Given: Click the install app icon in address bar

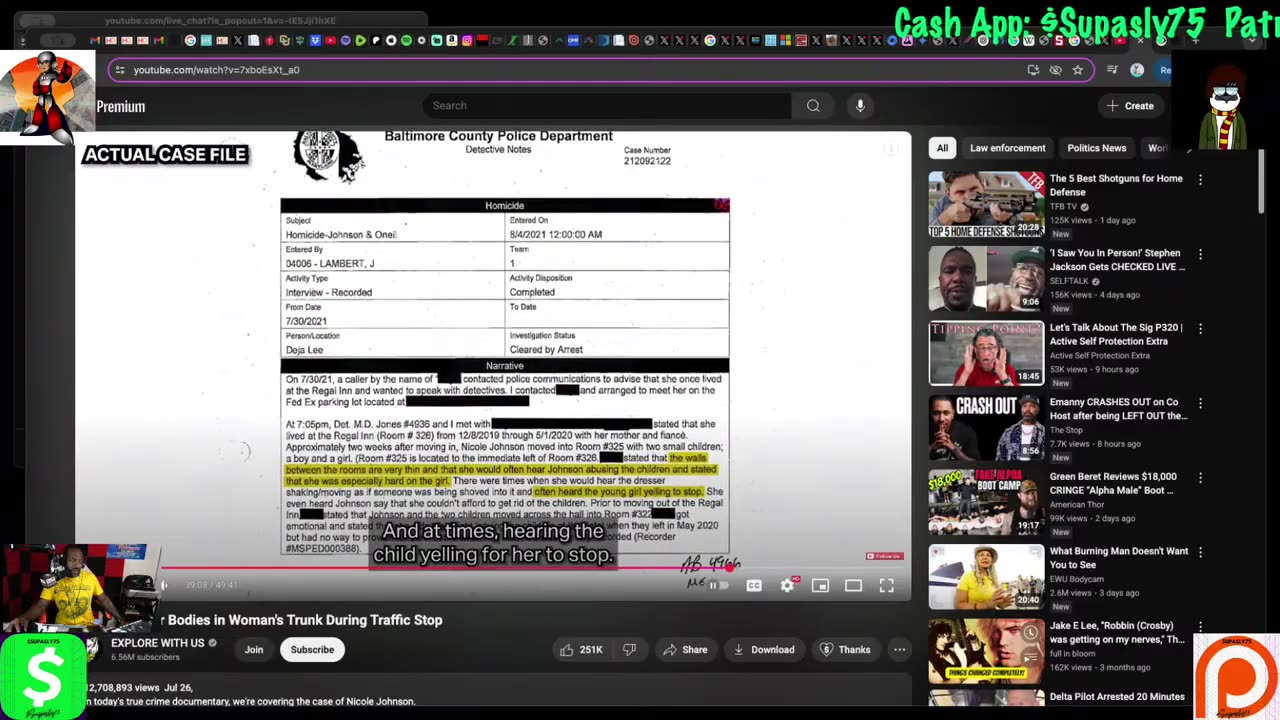Looking at the screenshot, I should point(1033,70).
